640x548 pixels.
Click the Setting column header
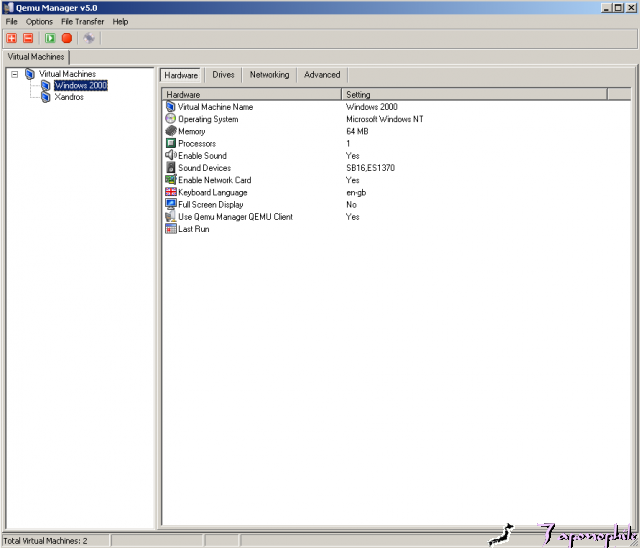click(475, 94)
